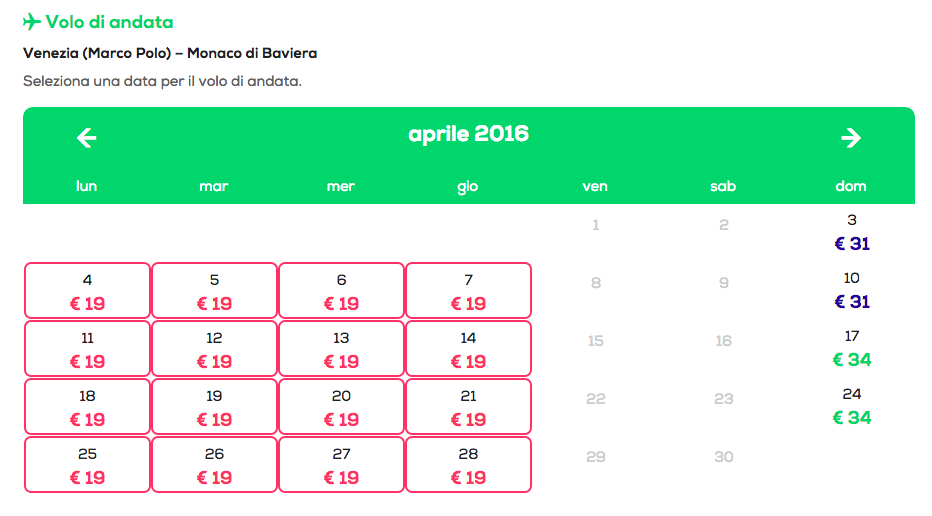Screen dimensions: 932x516
Task: Select Sunday April 3 at €31
Action: tap(851, 233)
